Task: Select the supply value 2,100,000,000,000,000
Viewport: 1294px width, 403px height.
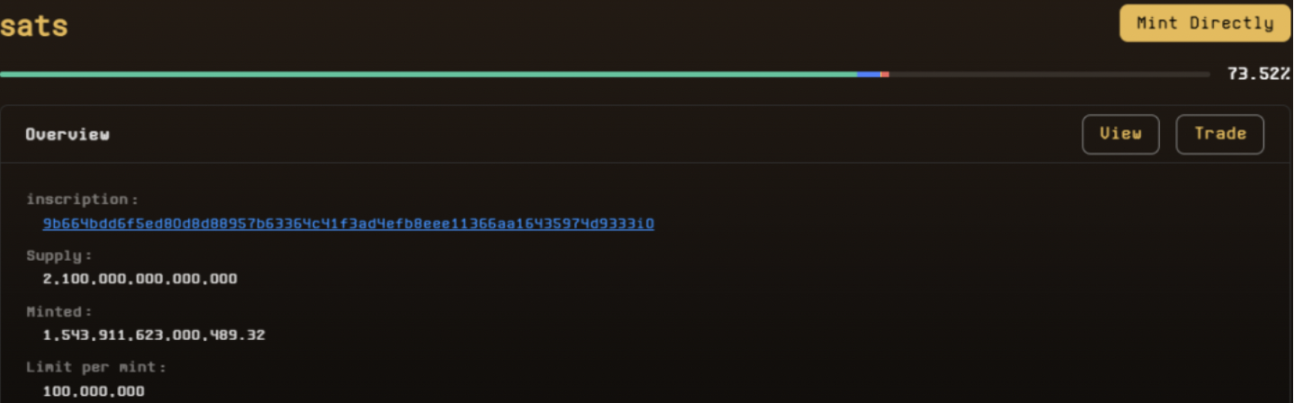Action: [x=140, y=279]
